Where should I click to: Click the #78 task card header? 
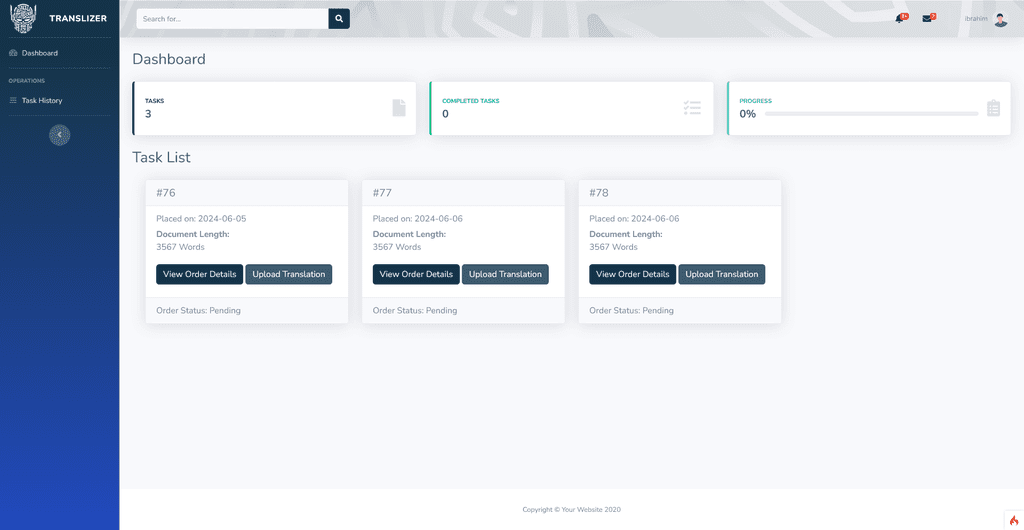[x=680, y=193]
